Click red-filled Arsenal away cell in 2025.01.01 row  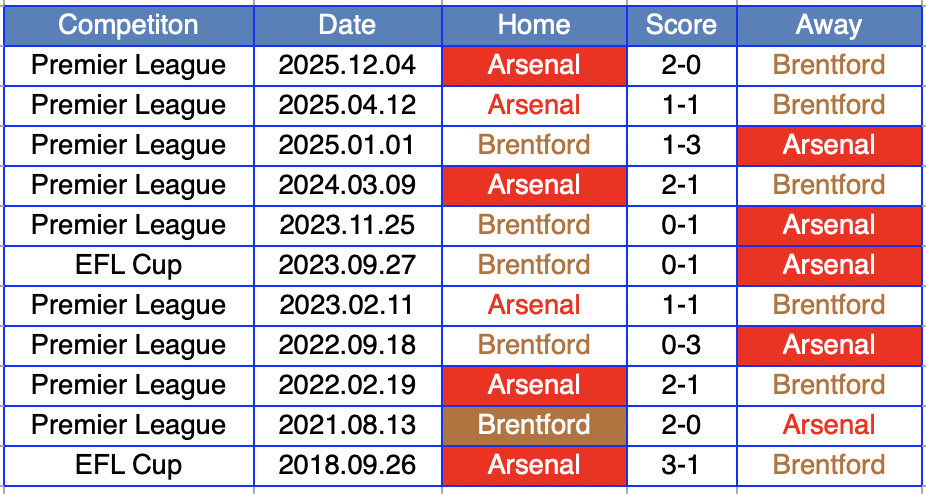(x=829, y=145)
